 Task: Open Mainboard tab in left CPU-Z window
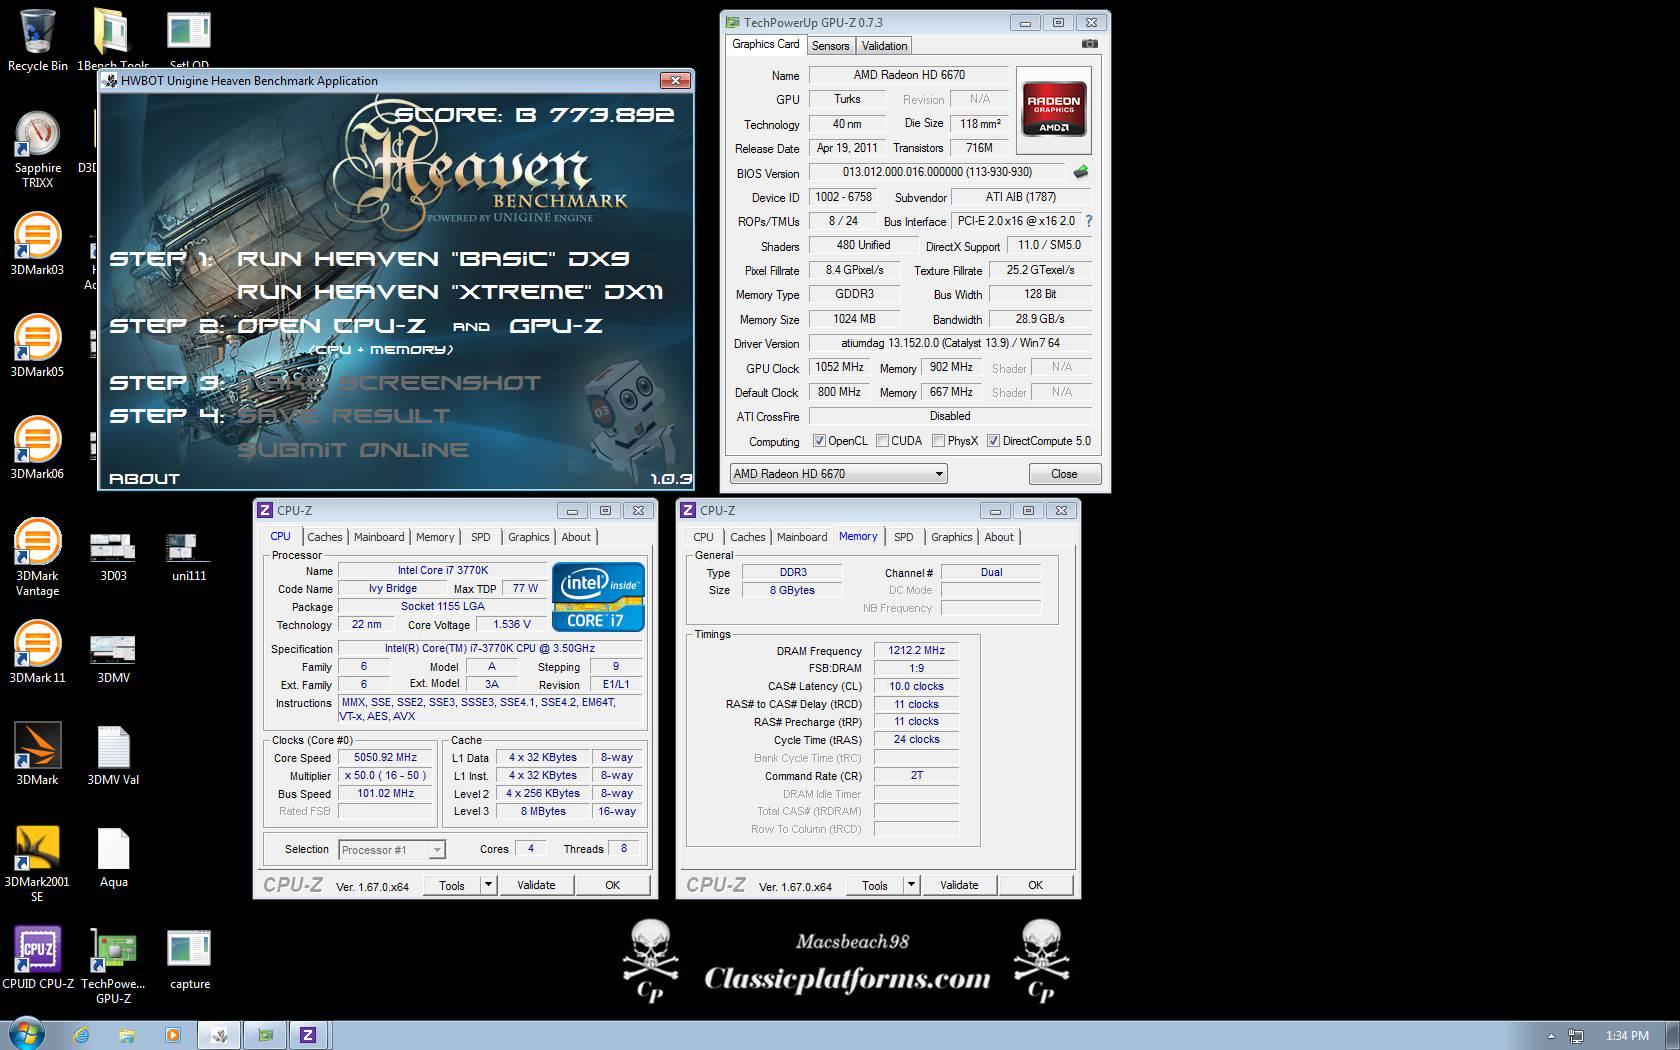click(379, 537)
